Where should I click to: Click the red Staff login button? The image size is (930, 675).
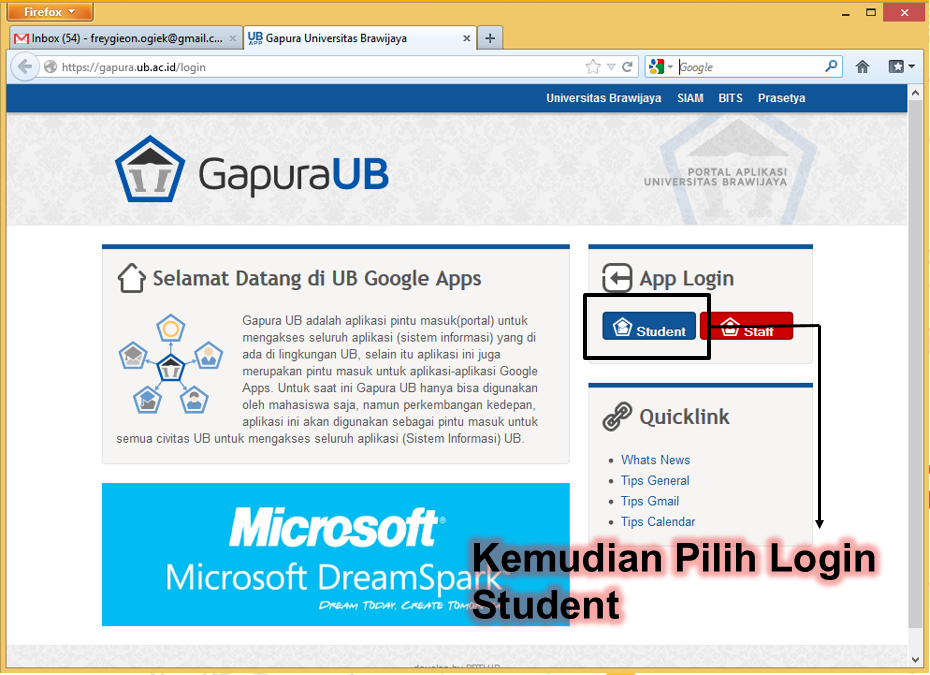coord(746,326)
